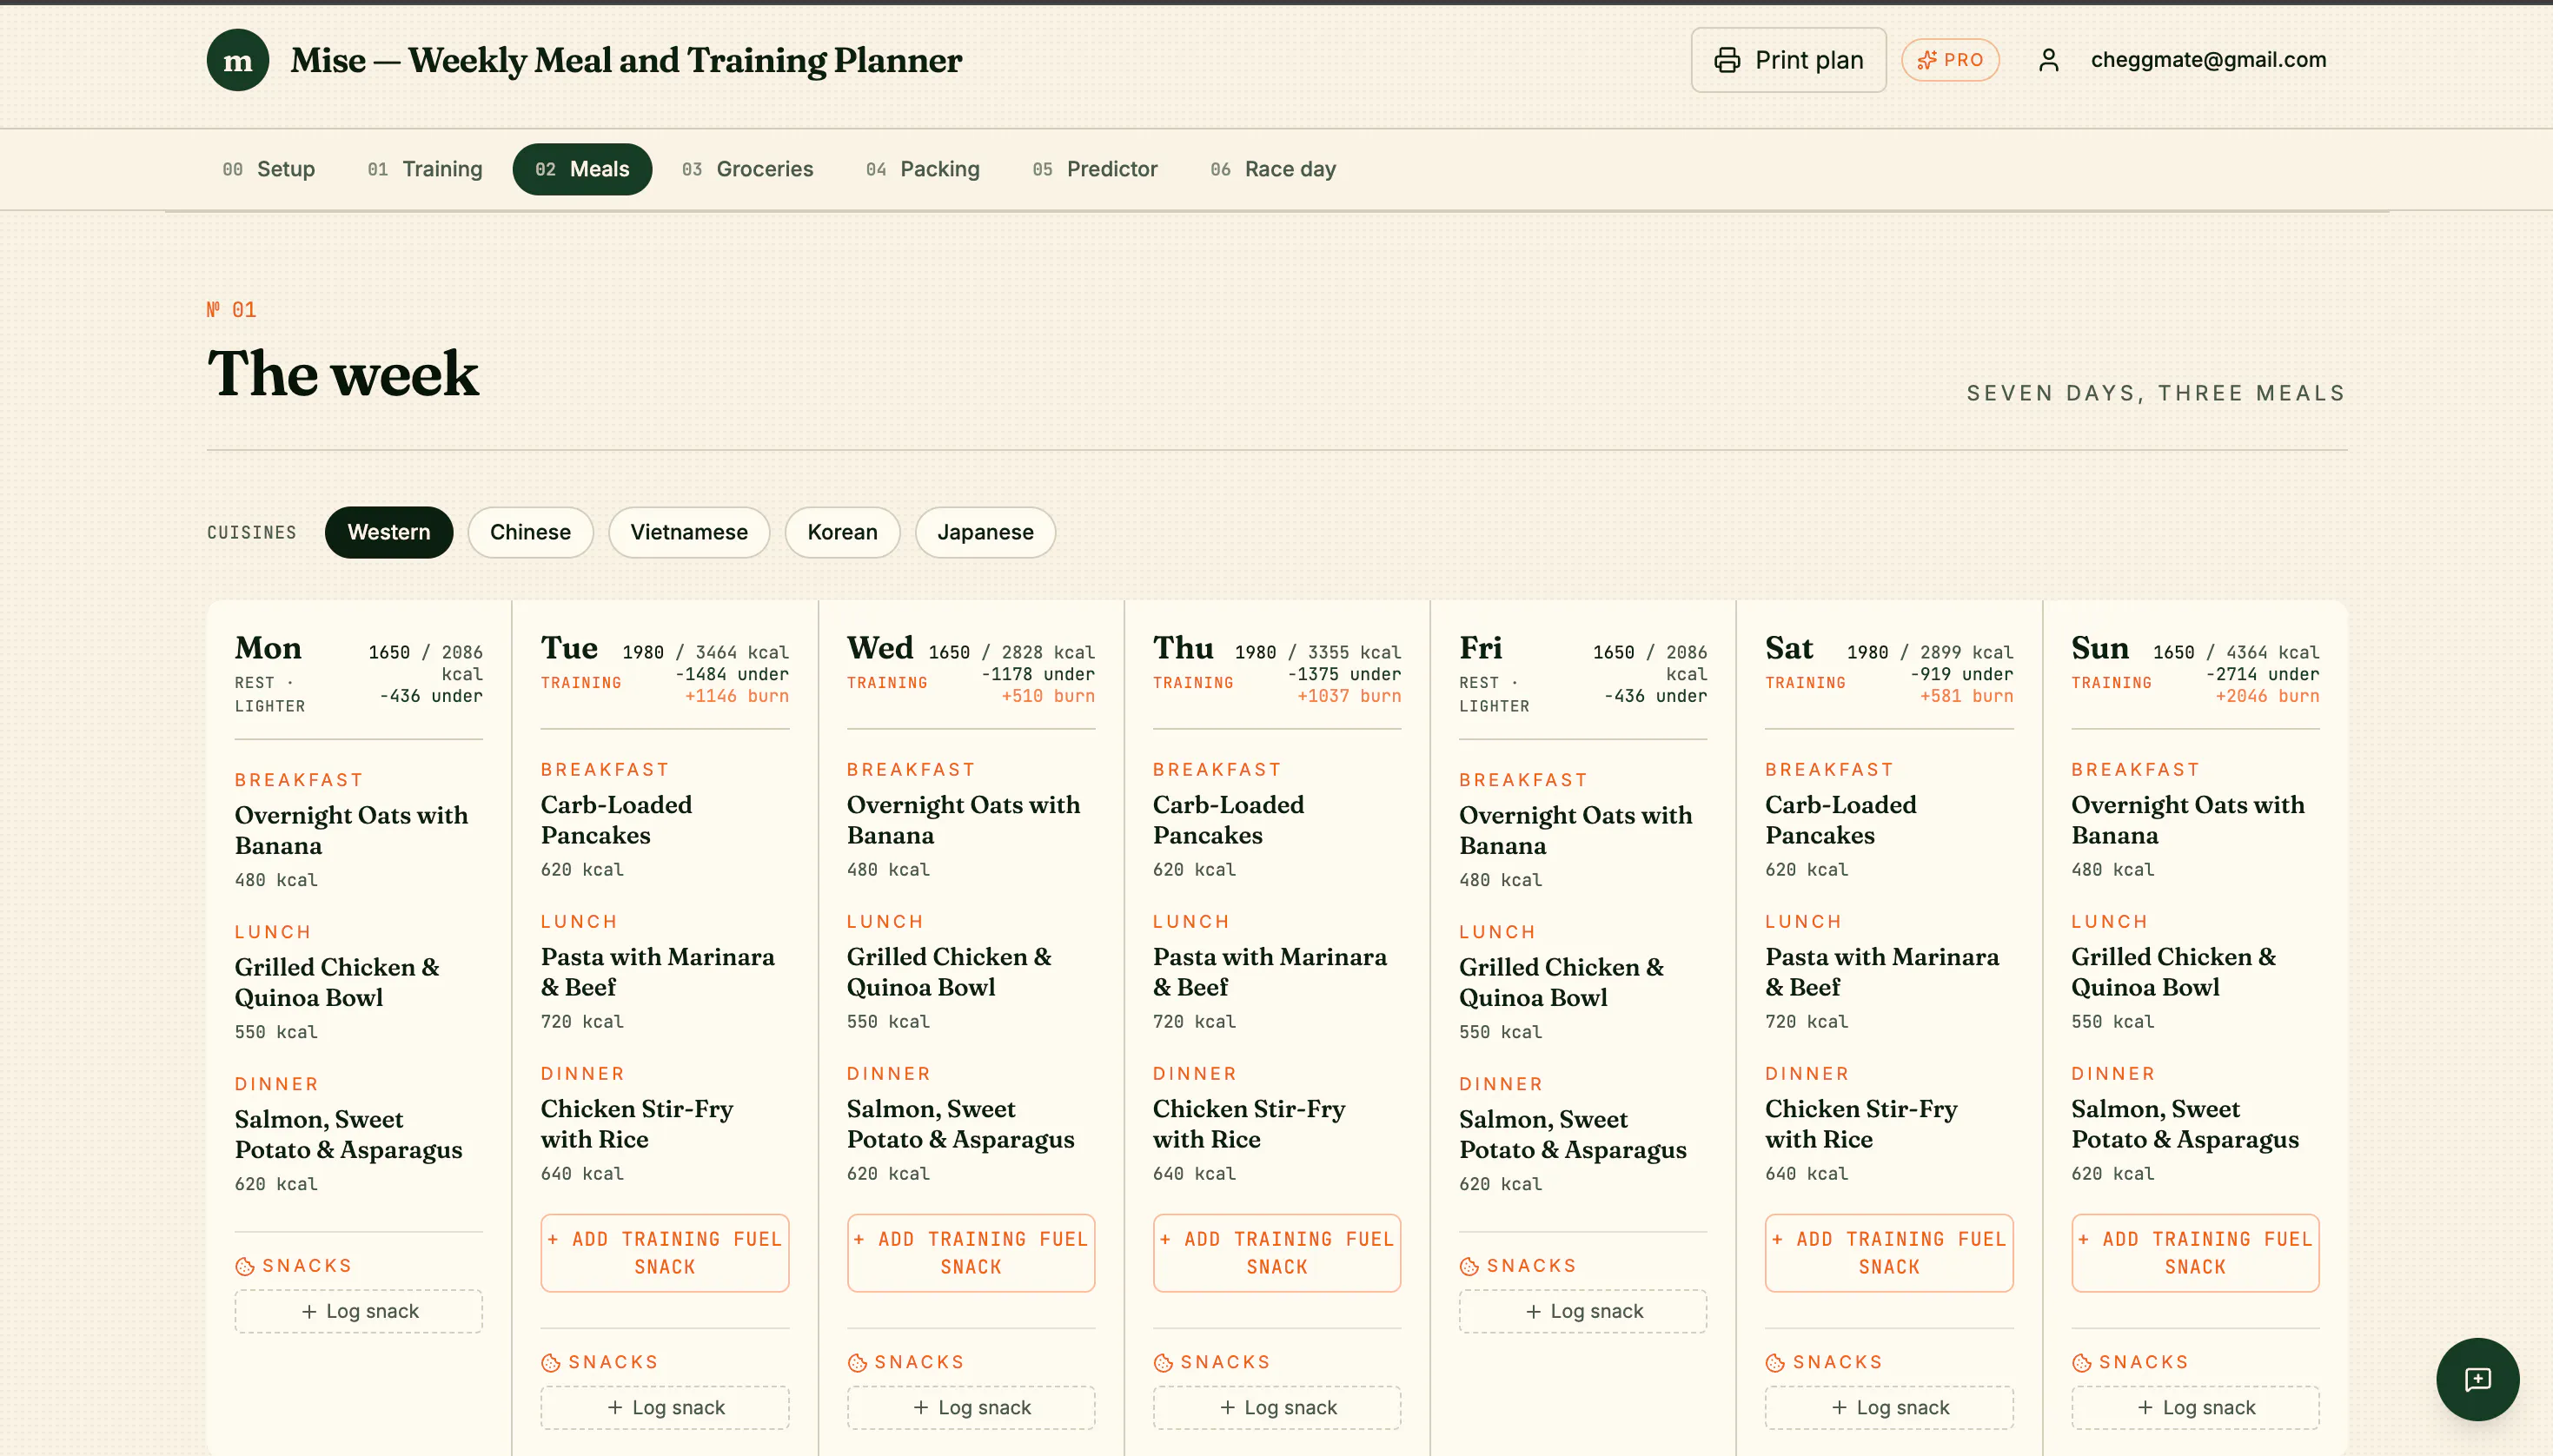This screenshot has height=1456, width=2553.
Task: Click Tuesday's +1146 burn value
Action: tap(736, 696)
